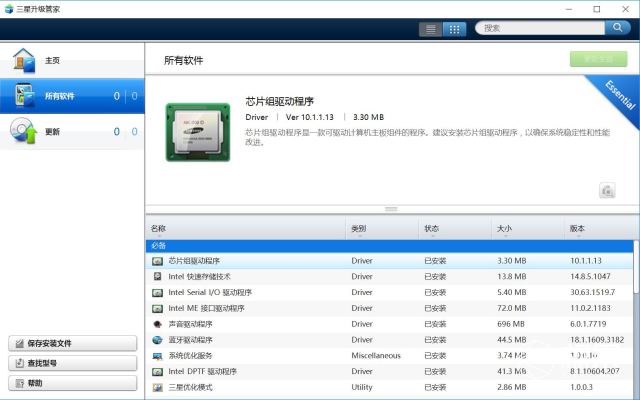Click icon of Intel 快速存储技术 row
The image size is (640, 400).
[x=158, y=276]
